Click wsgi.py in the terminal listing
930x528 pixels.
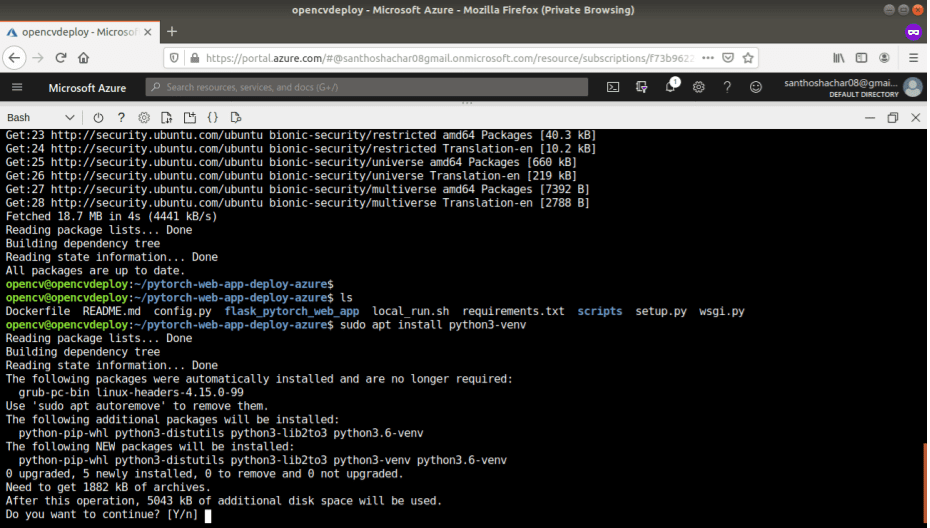coord(721,311)
